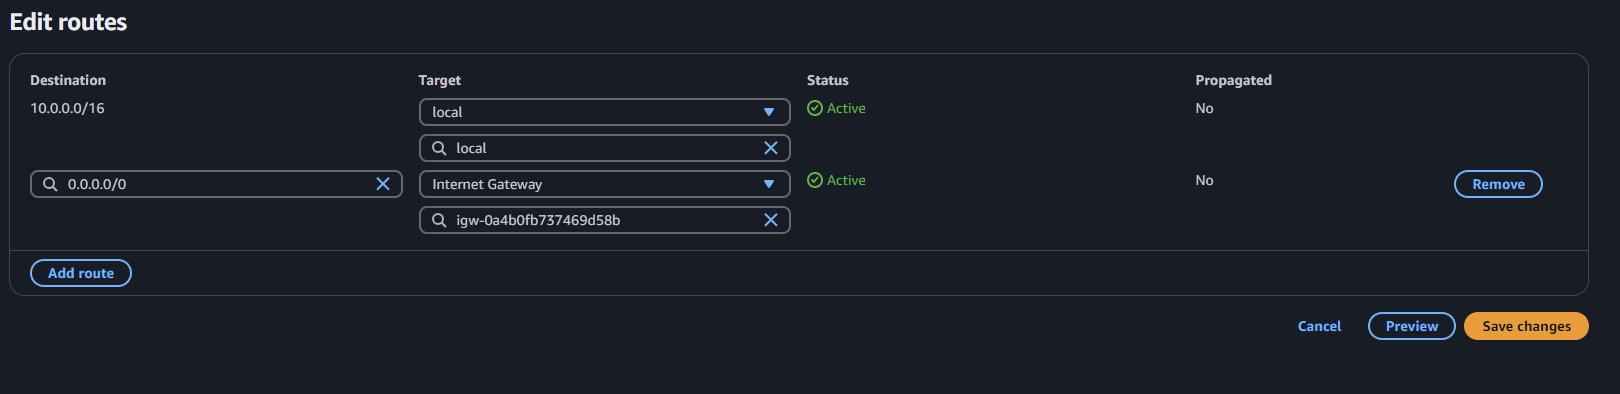This screenshot has width=1620, height=394.
Task: Click the magnifier icon beside local
Action: pos(439,148)
